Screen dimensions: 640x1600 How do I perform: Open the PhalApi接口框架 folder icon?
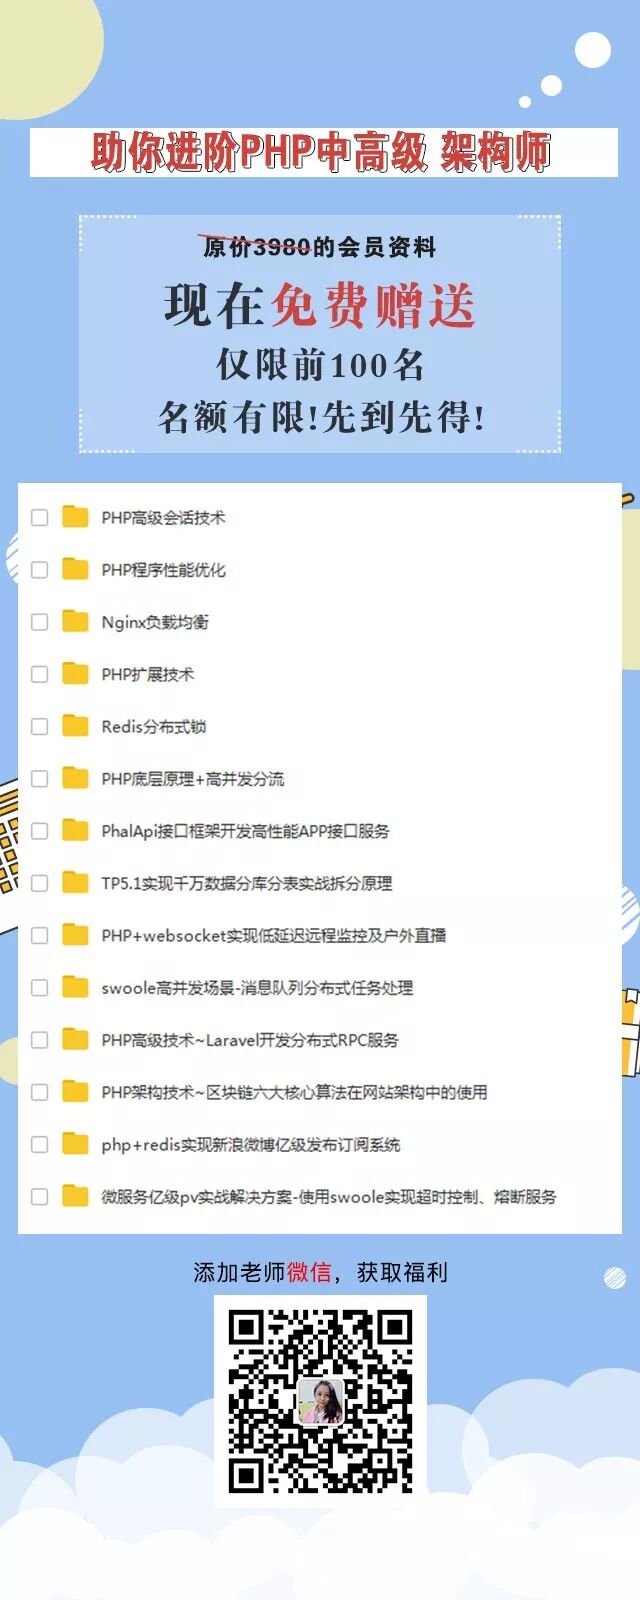(75, 829)
